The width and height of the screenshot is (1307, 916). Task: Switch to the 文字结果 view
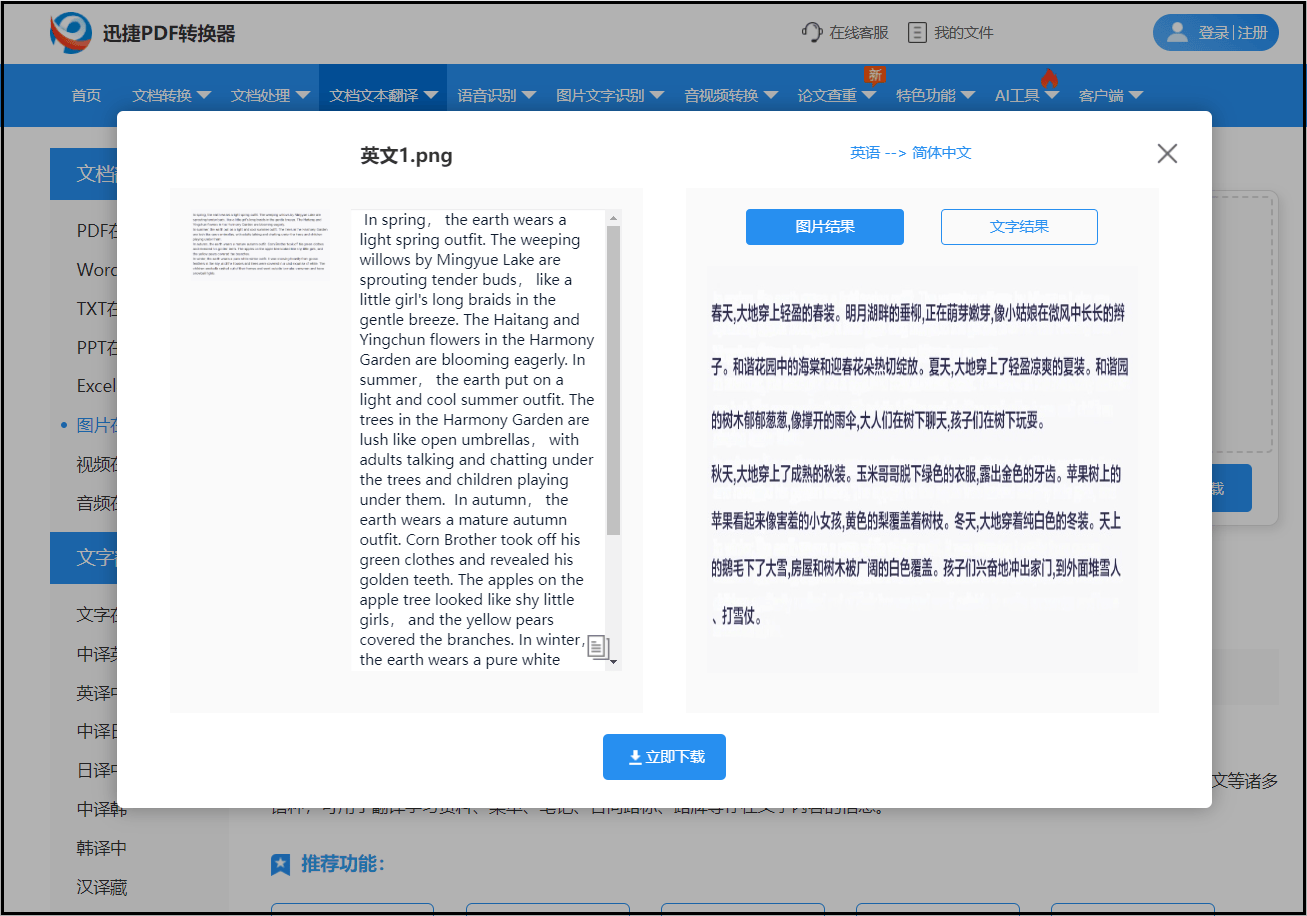1019,227
